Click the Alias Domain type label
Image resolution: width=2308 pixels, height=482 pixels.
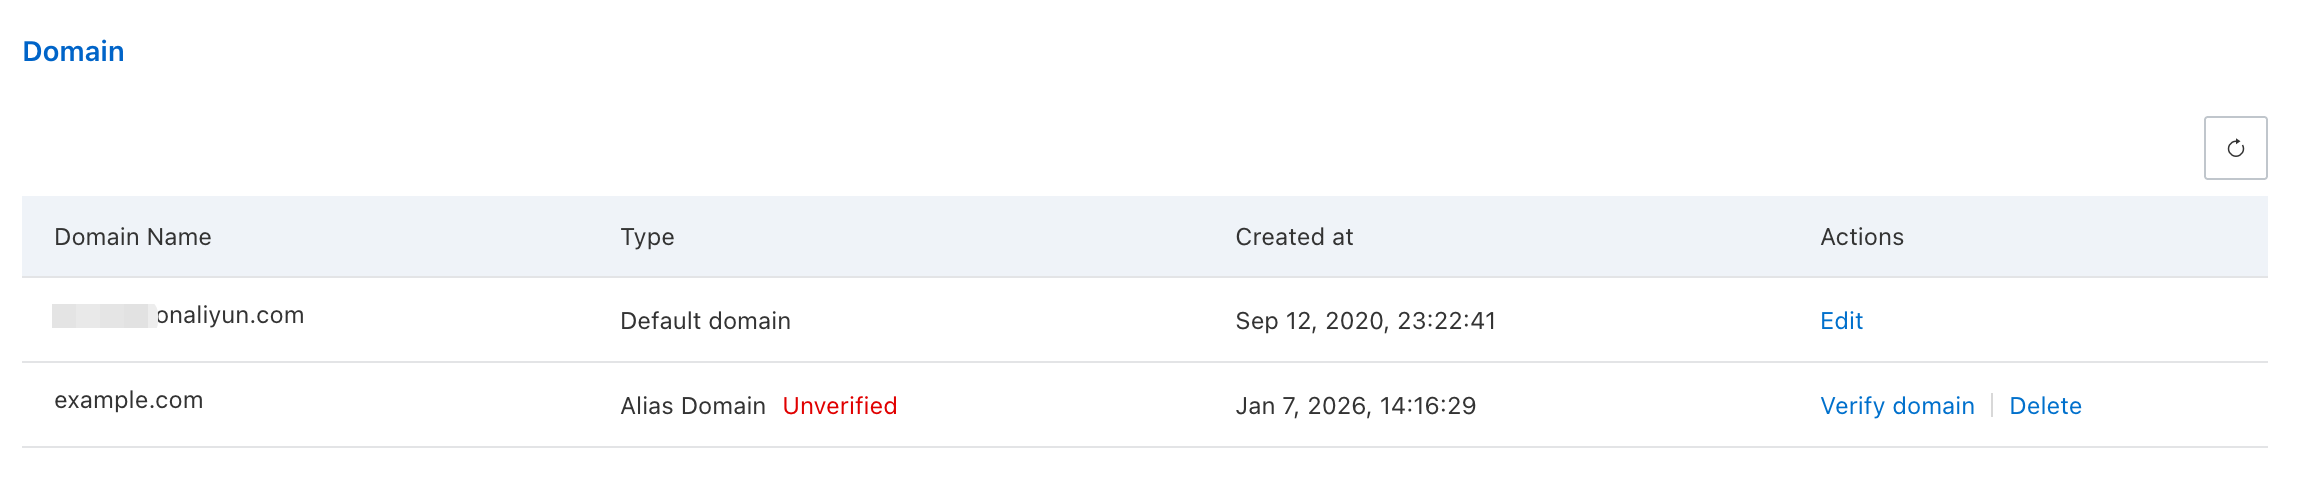692,406
